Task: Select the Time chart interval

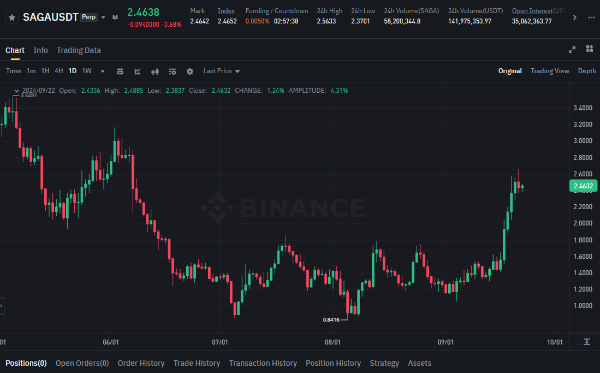Action: click(x=13, y=71)
